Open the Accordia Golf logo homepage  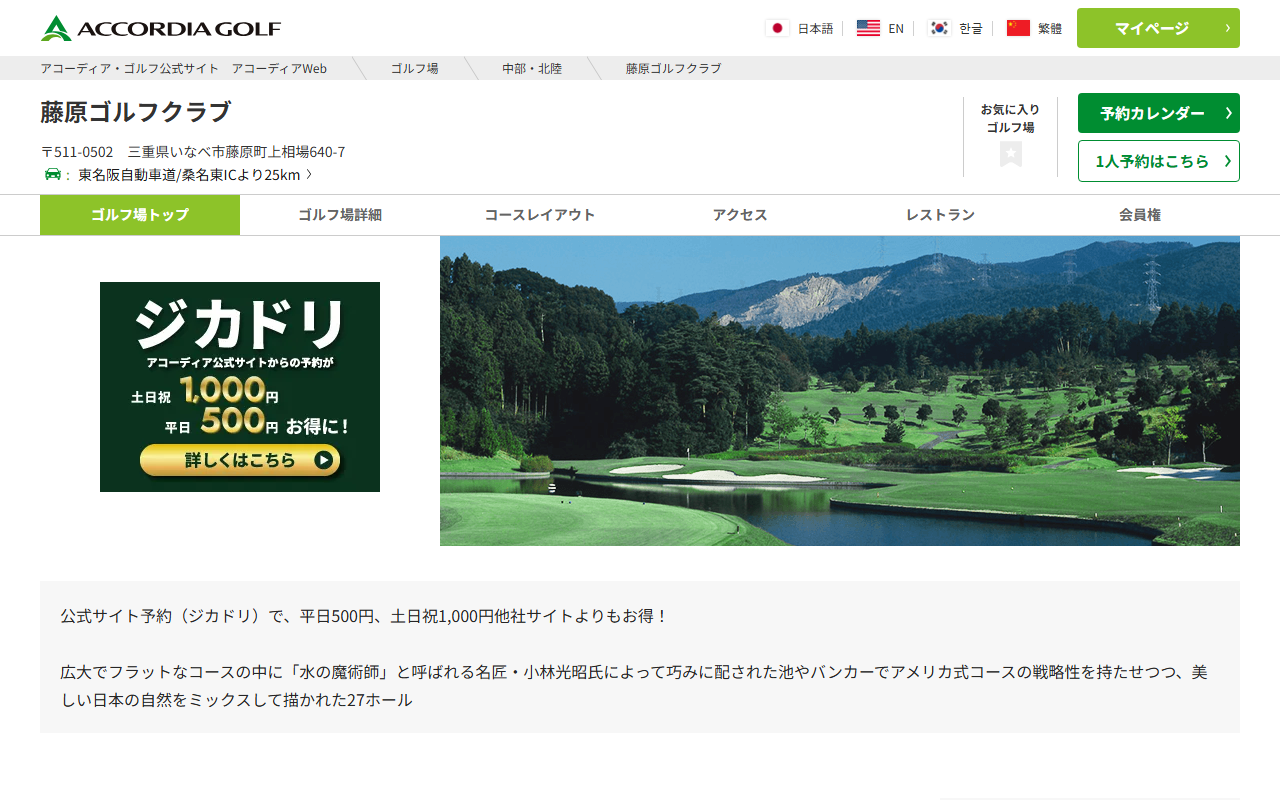[x=161, y=28]
